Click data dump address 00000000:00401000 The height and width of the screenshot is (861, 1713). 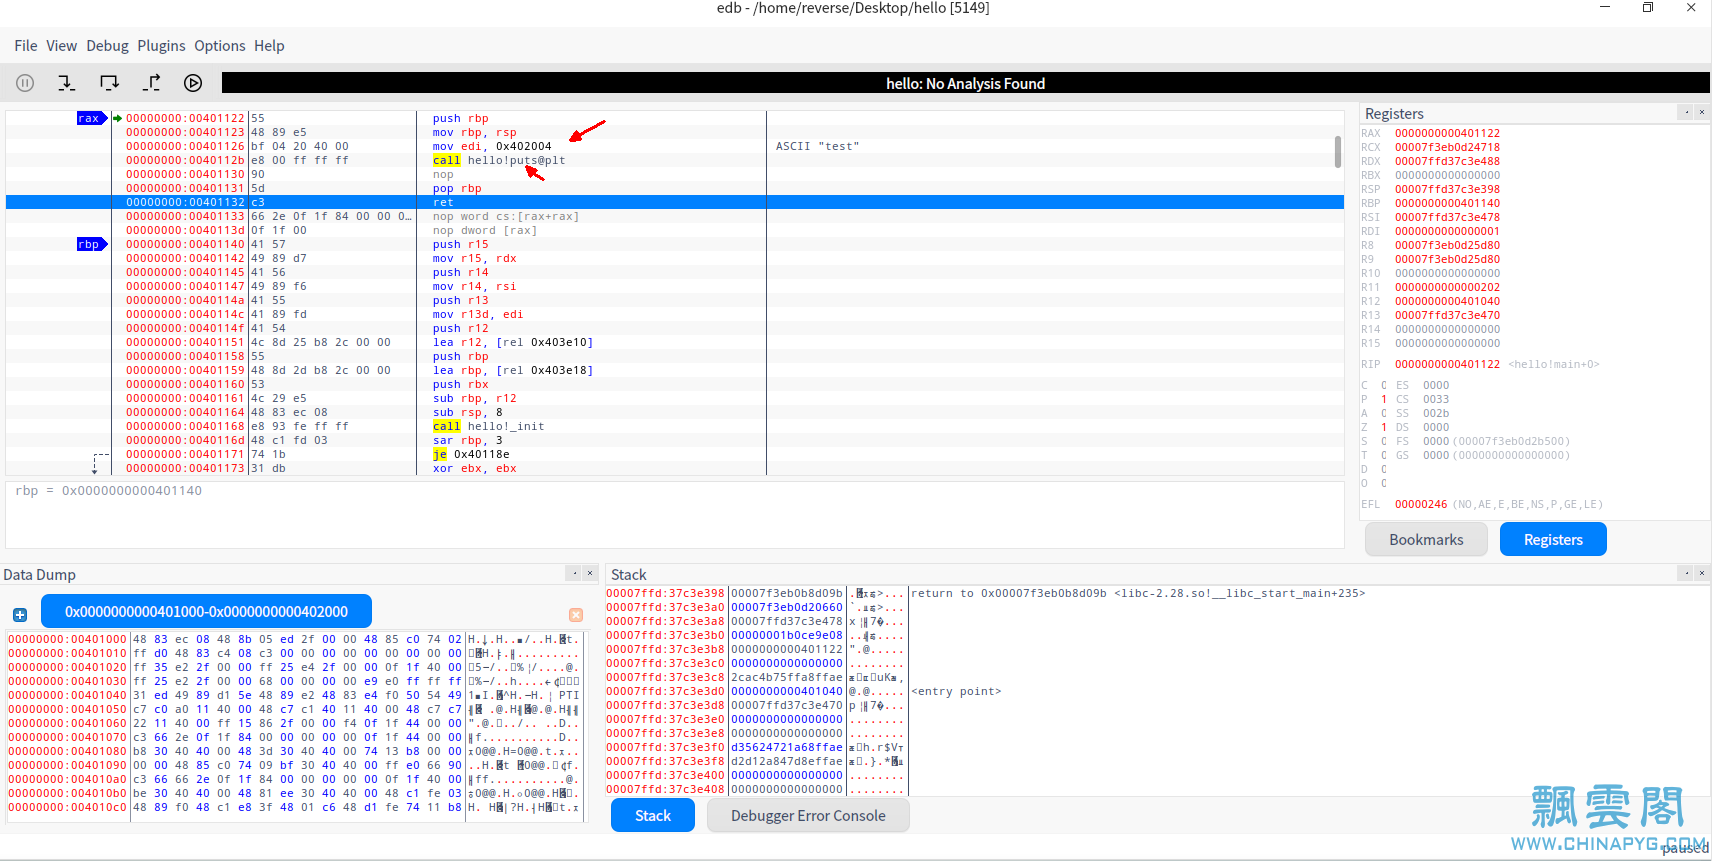click(68, 639)
